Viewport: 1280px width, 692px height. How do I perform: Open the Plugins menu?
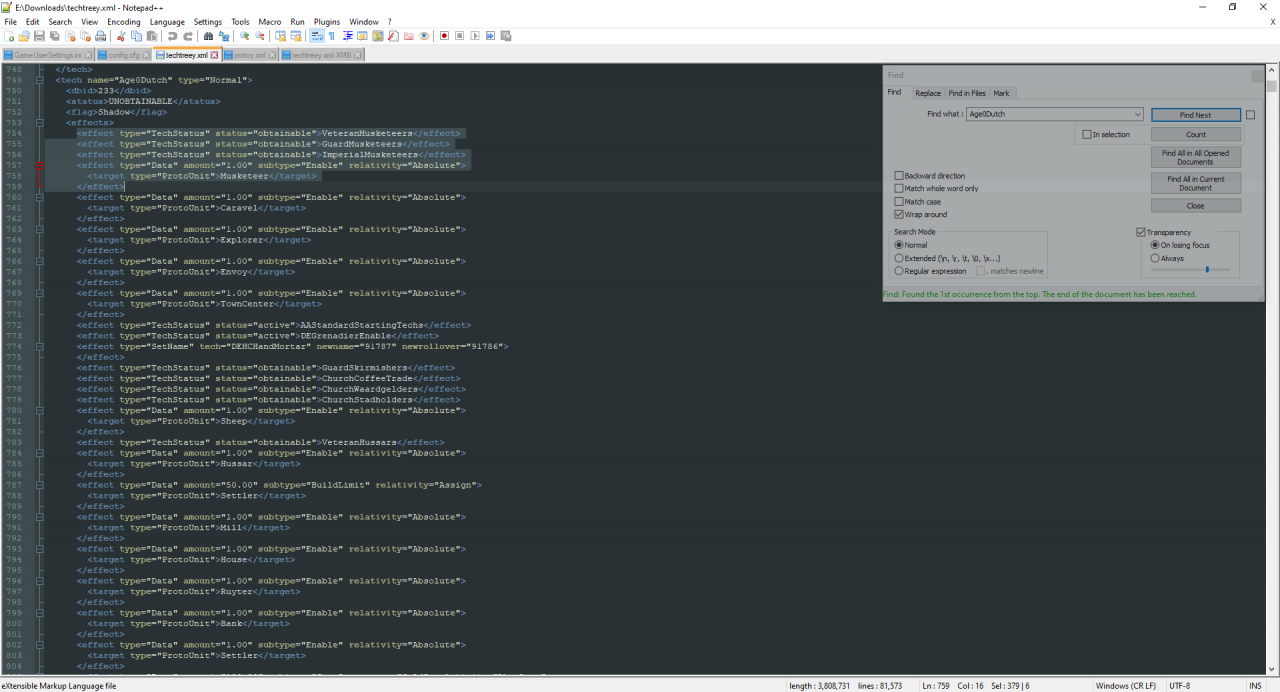click(x=327, y=21)
